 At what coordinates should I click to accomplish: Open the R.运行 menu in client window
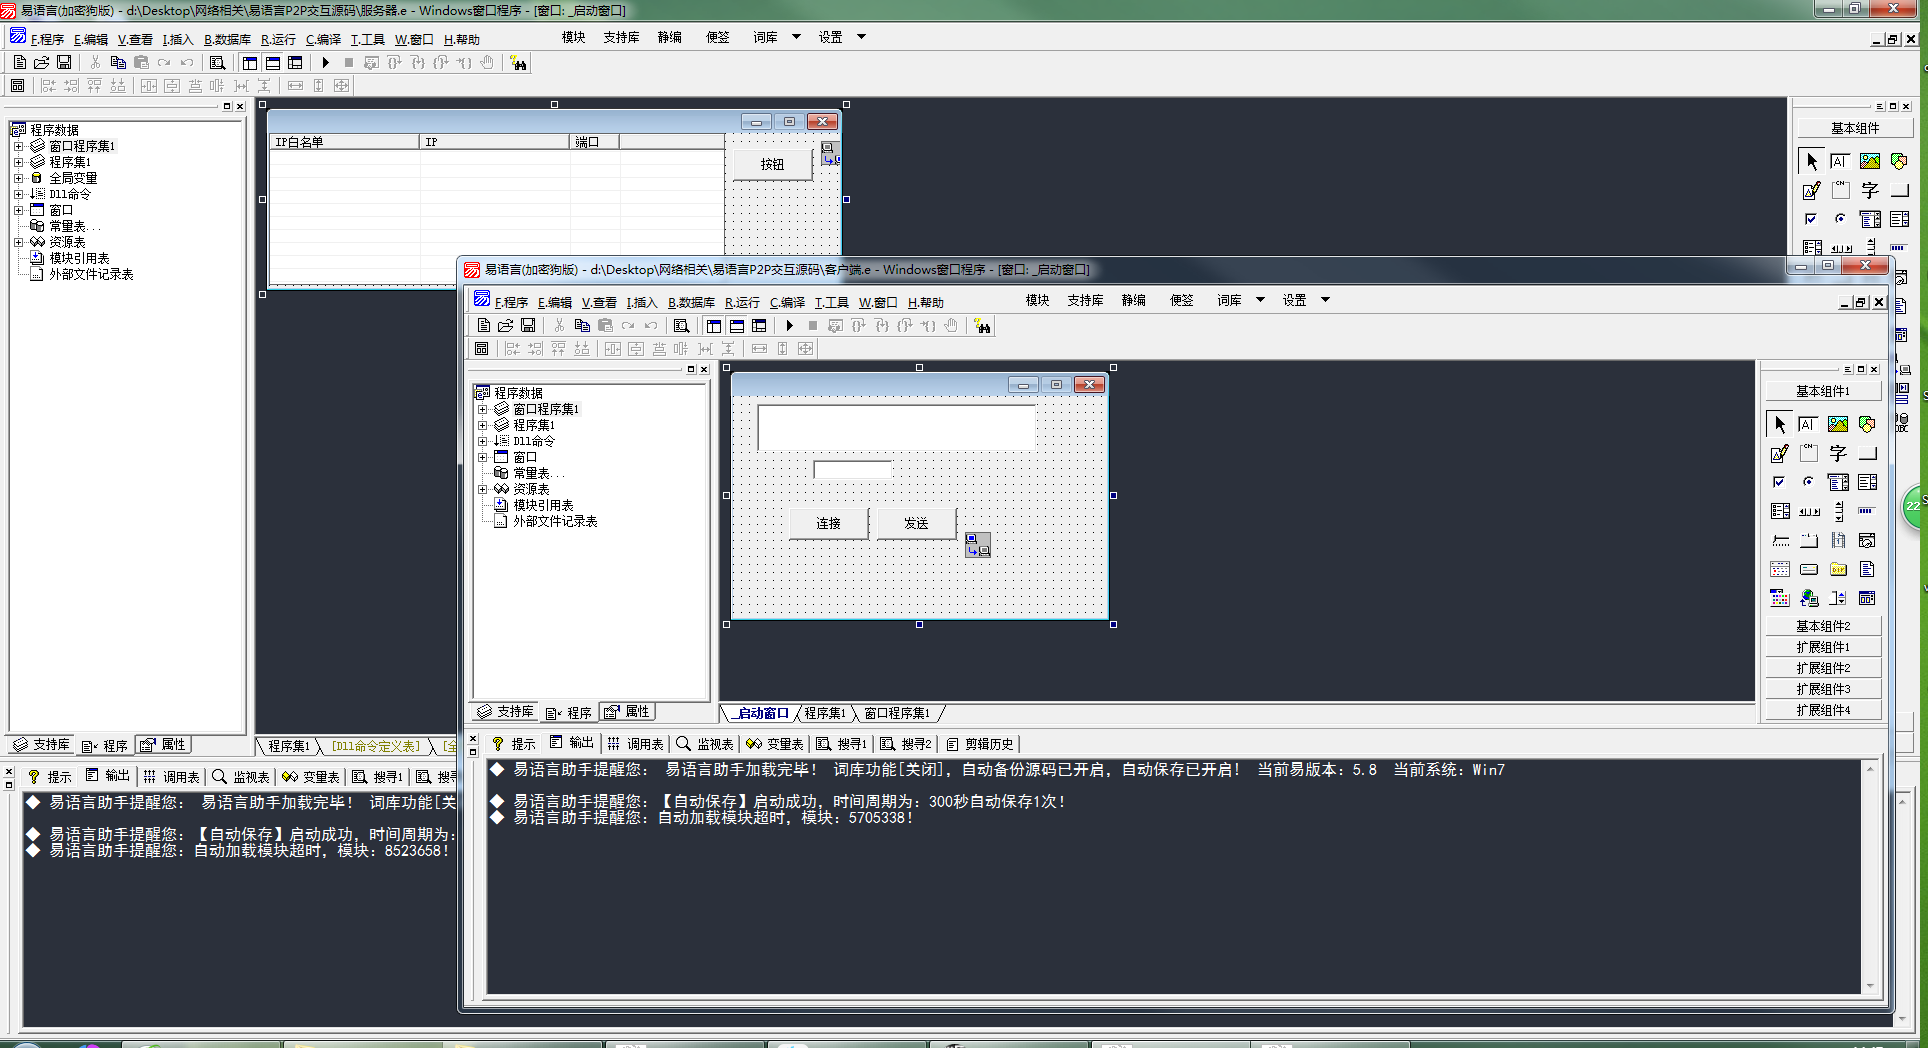tap(742, 302)
